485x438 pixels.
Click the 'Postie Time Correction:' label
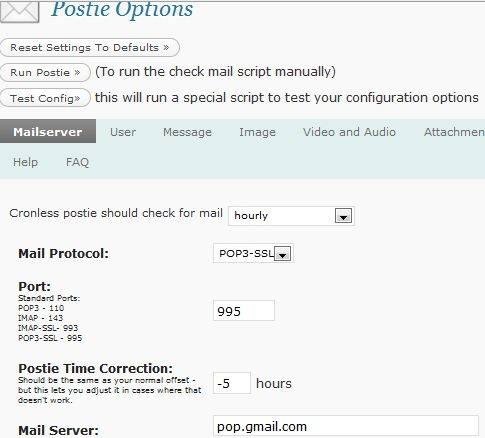[x=96, y=368]
